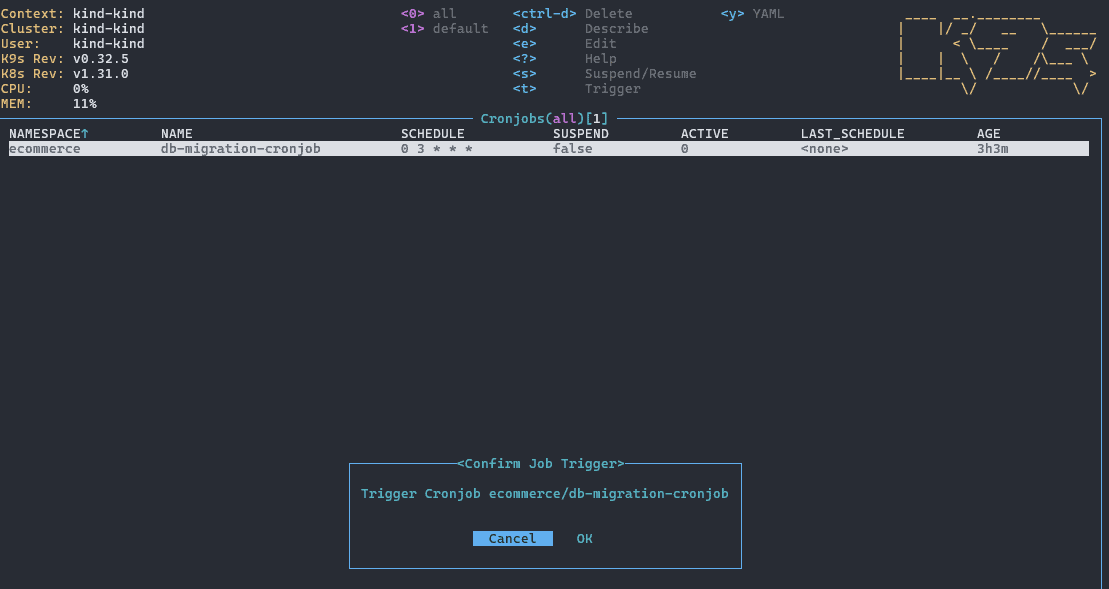The height and width of the screenshot is (589, 1109).
Task: Click the ACTIVE column header
Action: pos(704,134)
